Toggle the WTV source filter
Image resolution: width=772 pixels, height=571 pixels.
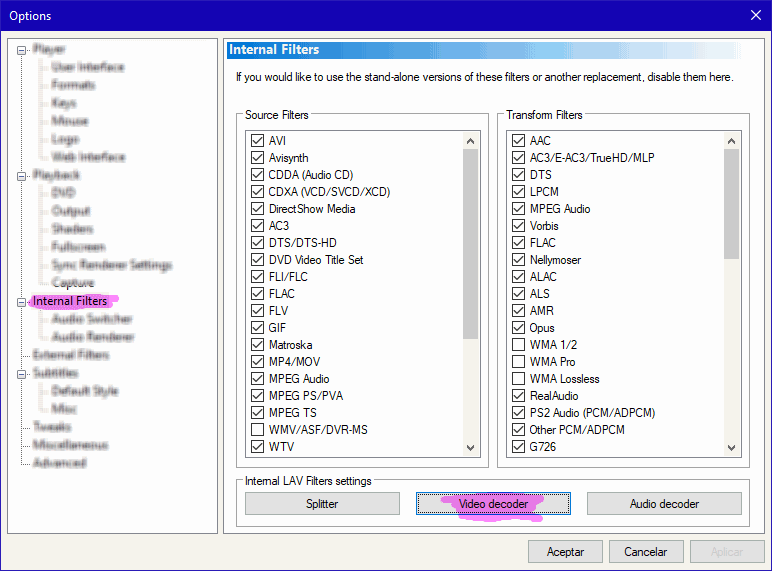257,446
